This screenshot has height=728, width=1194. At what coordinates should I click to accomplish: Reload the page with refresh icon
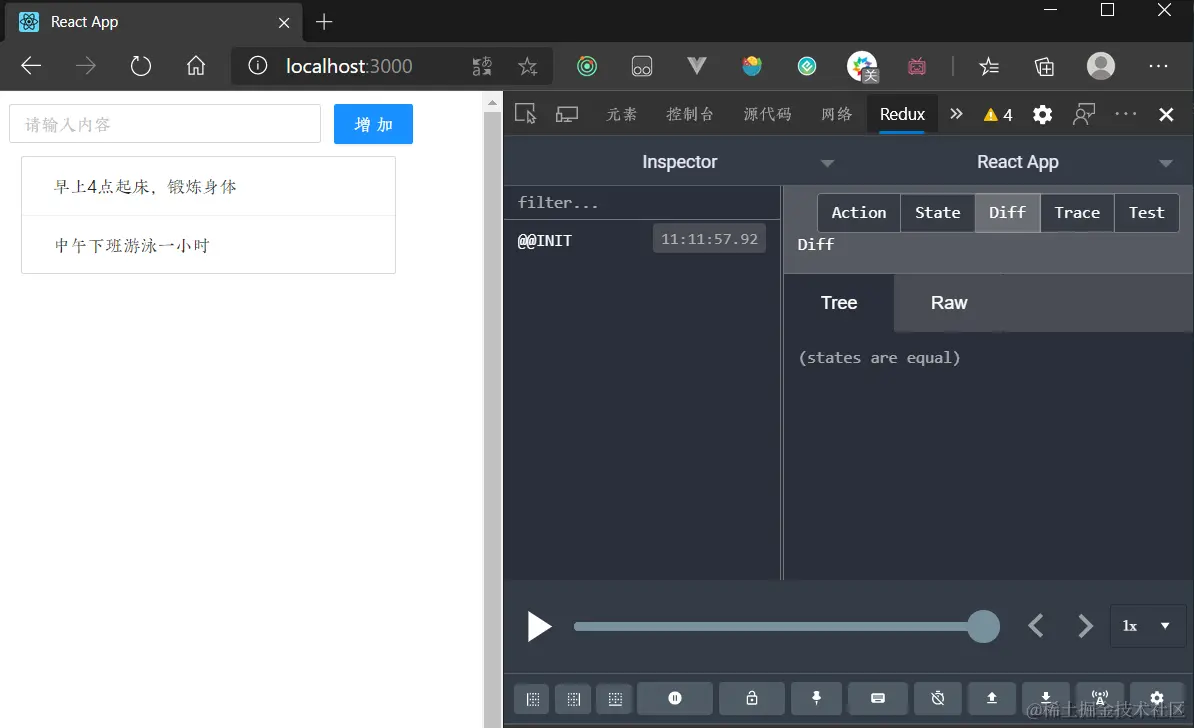point(141,66)
